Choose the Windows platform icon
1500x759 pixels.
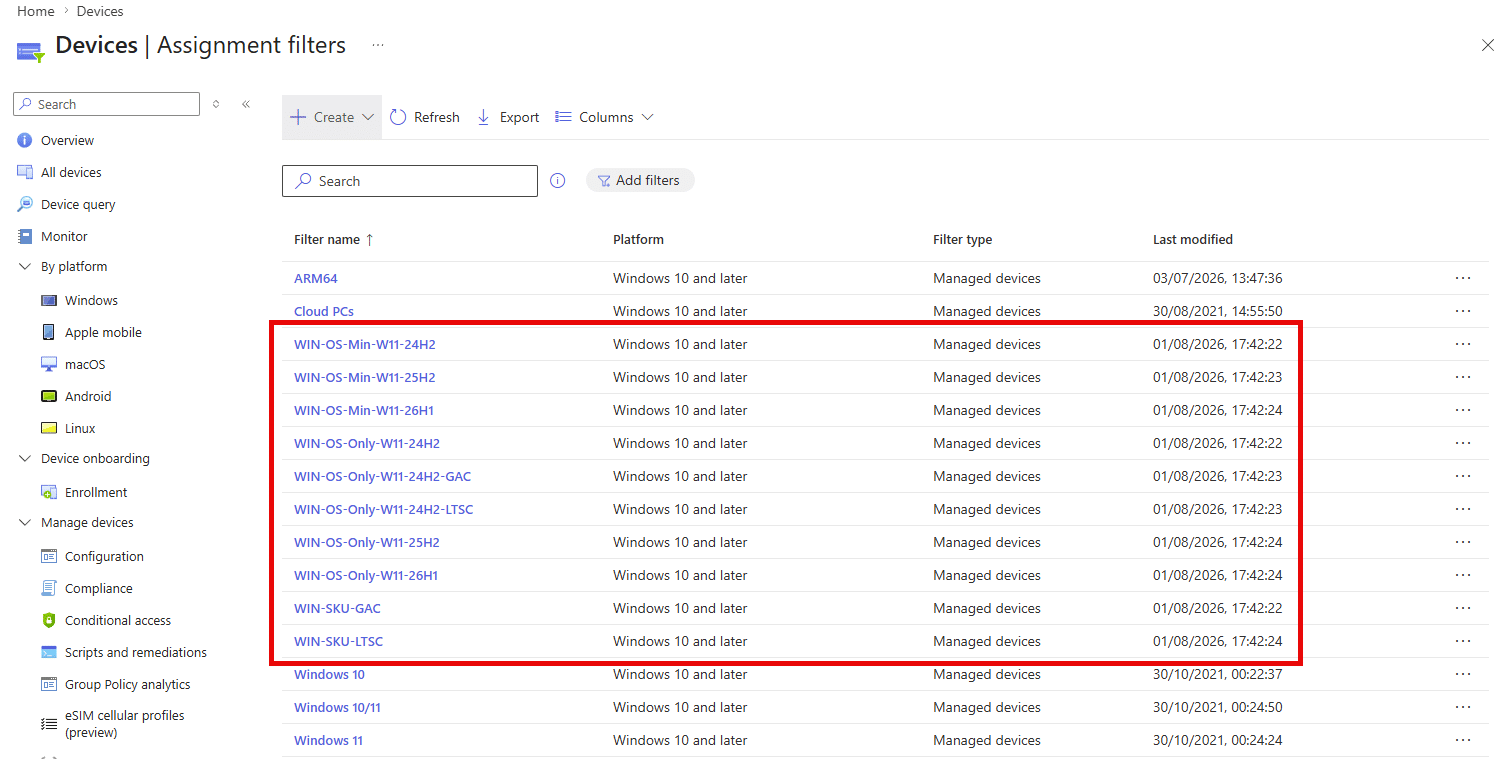[x=49, y=300]
